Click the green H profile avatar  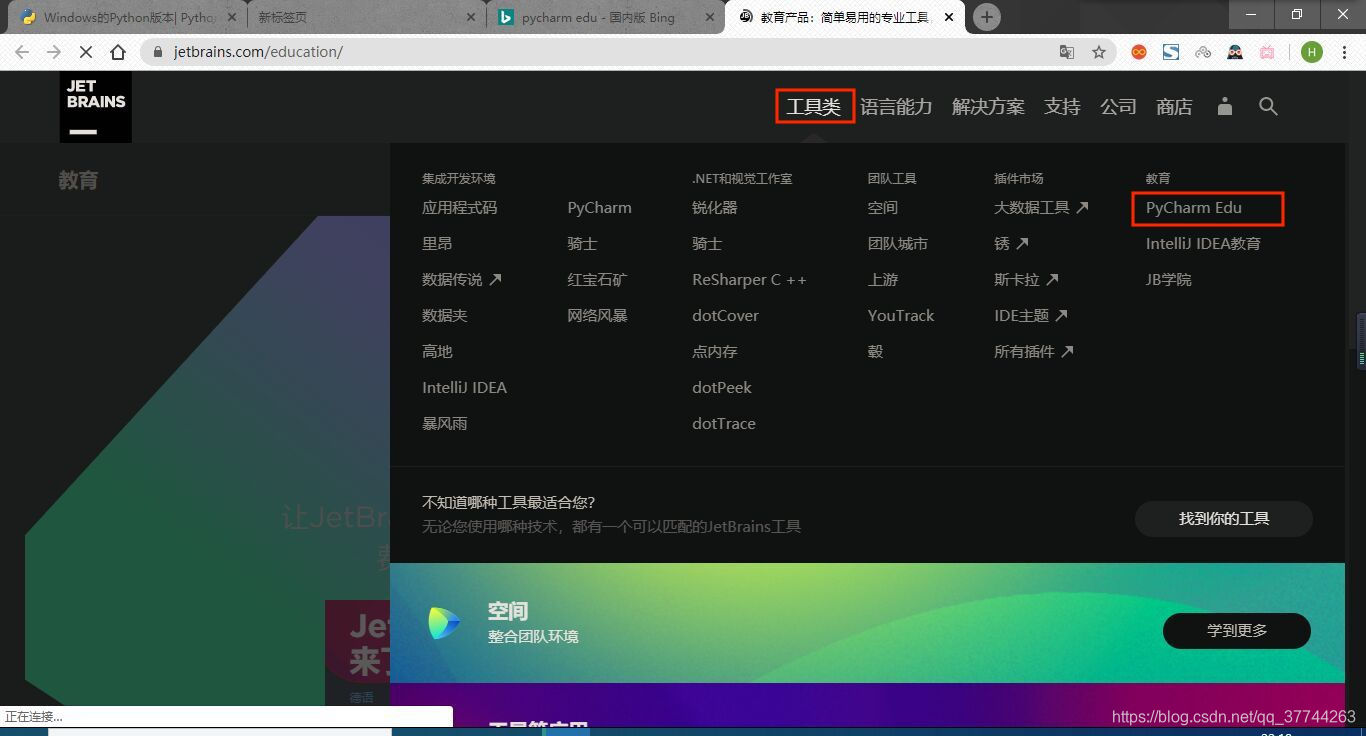1311,51
